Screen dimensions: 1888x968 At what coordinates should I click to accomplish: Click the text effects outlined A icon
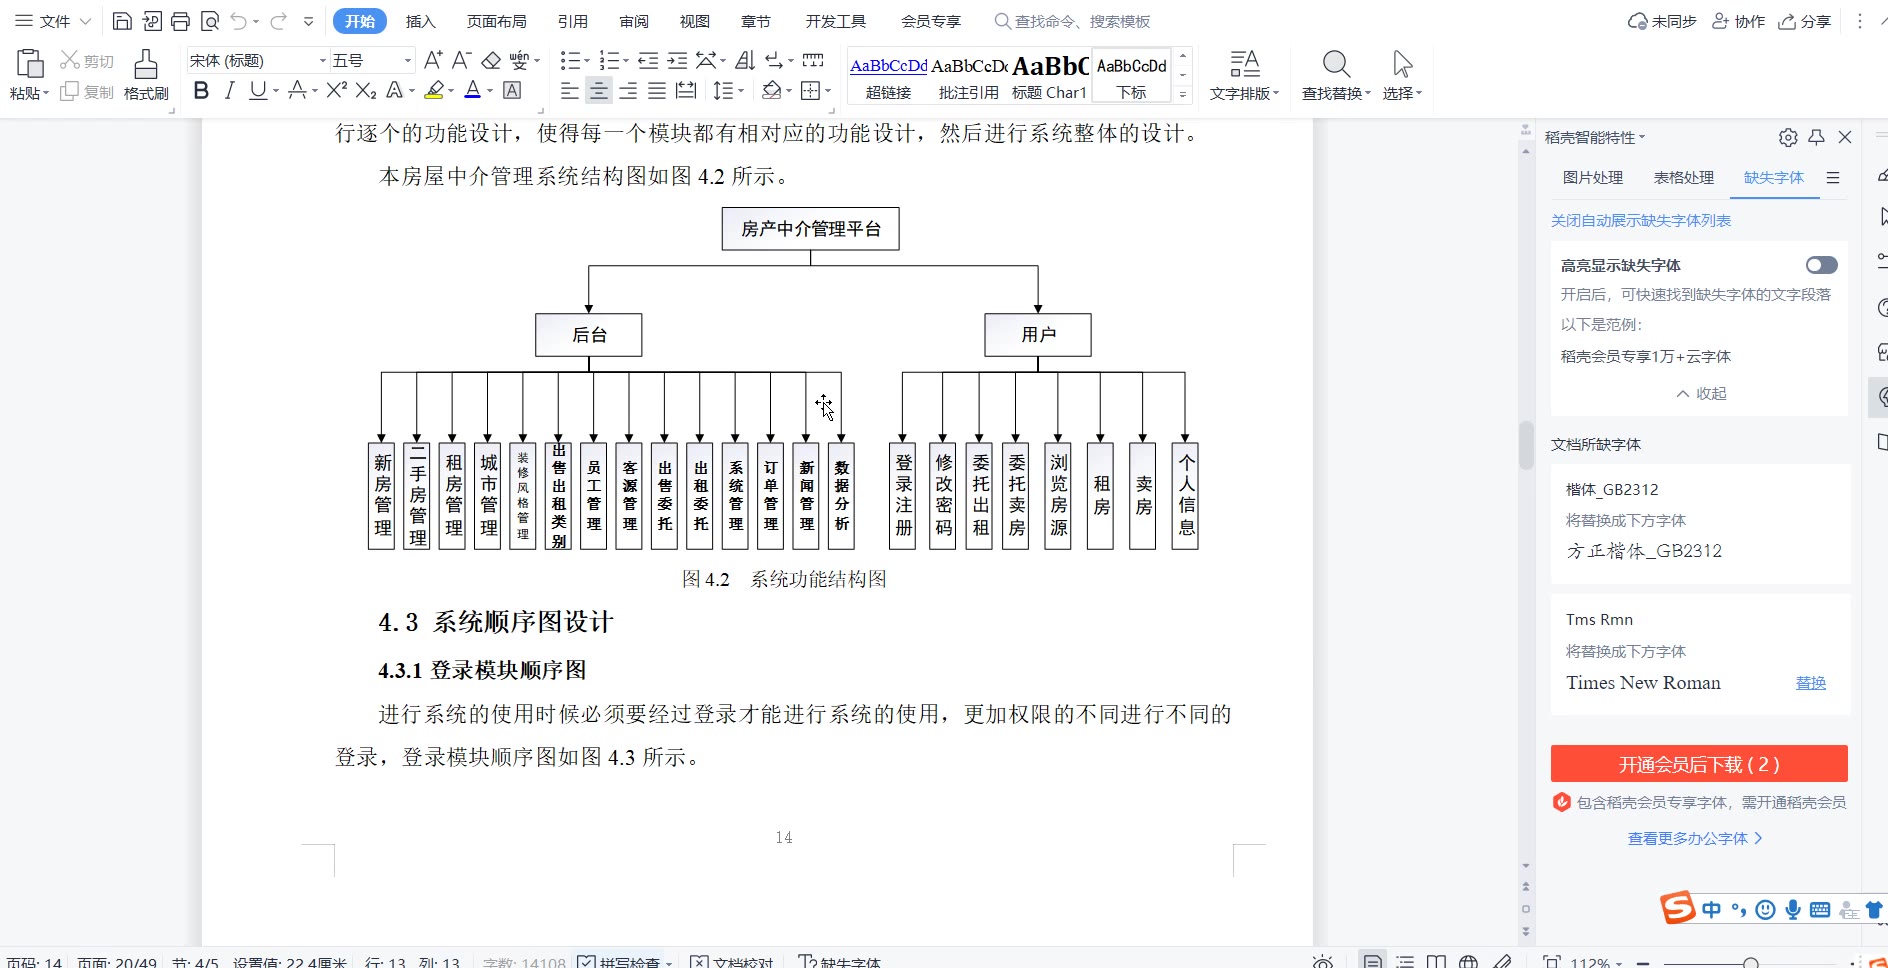point(395,91)
